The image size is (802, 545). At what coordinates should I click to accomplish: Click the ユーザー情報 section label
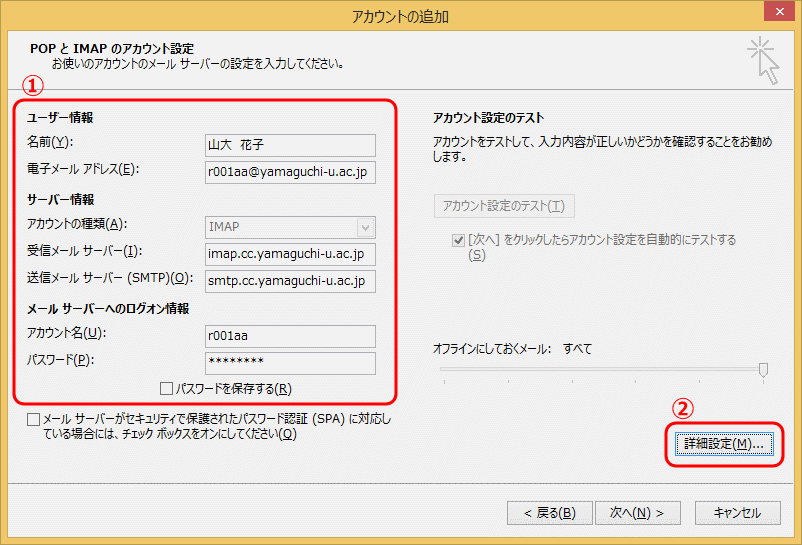(x=60, y=118)
